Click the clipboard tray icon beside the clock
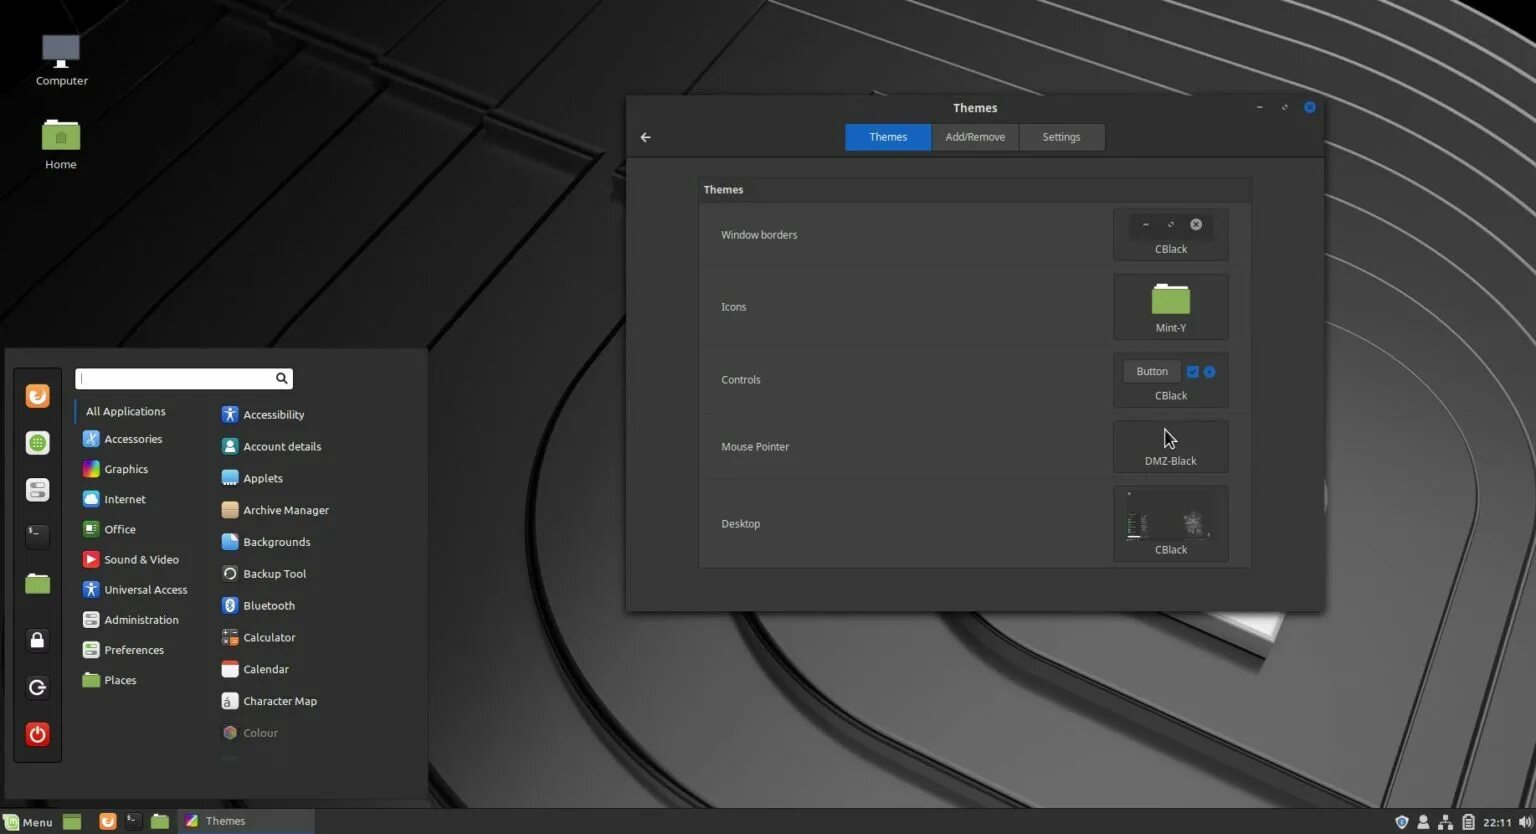Viewport: 1536px width, 834px height. (1468, 822)
